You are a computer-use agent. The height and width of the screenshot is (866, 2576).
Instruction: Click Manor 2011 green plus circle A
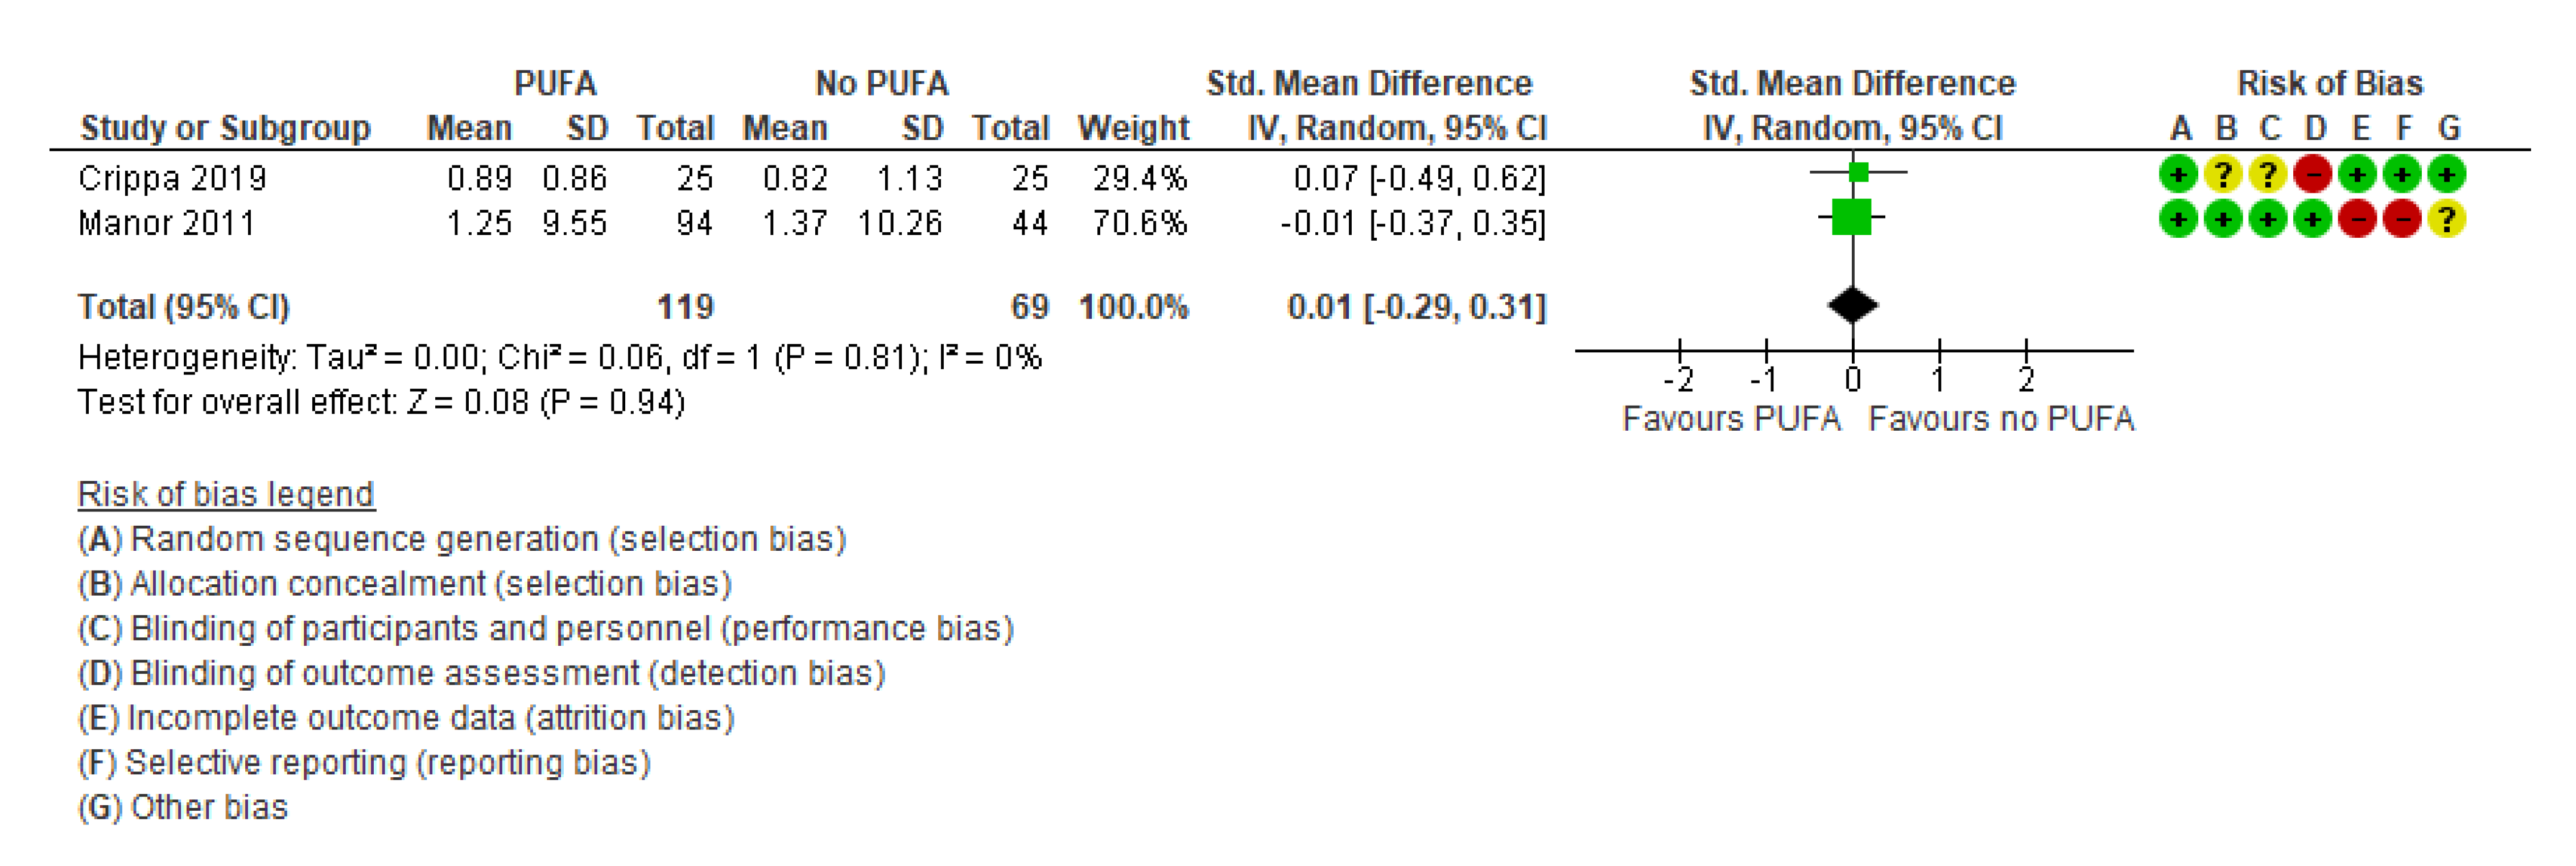[x=2178, y=219]
